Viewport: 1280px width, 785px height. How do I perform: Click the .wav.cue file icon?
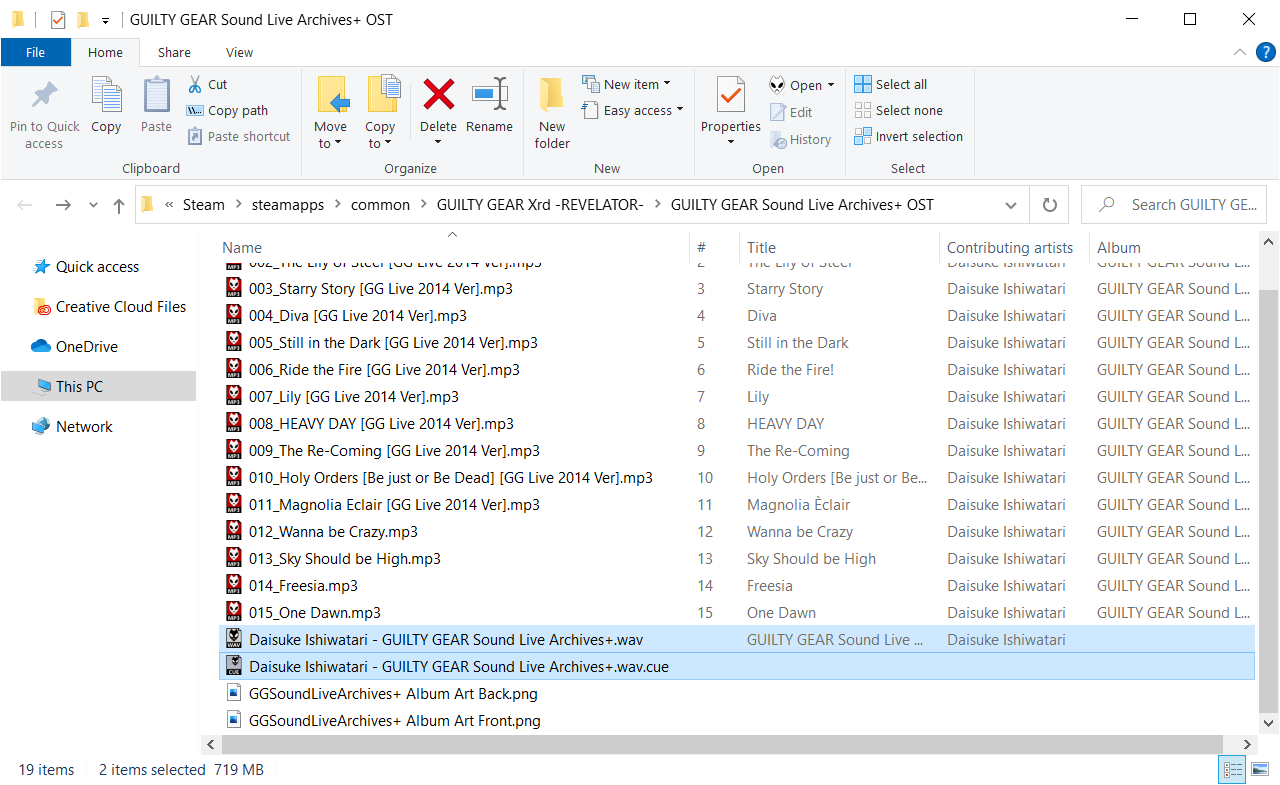[x=234, y=666]
